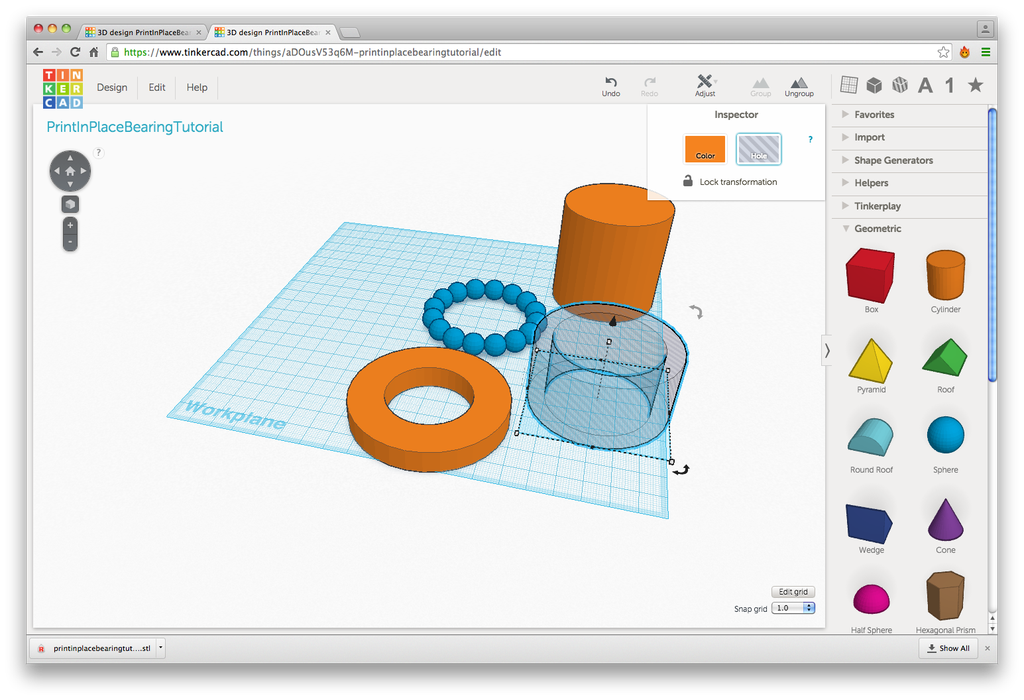Click the fit view cube icon

point(70,204)
